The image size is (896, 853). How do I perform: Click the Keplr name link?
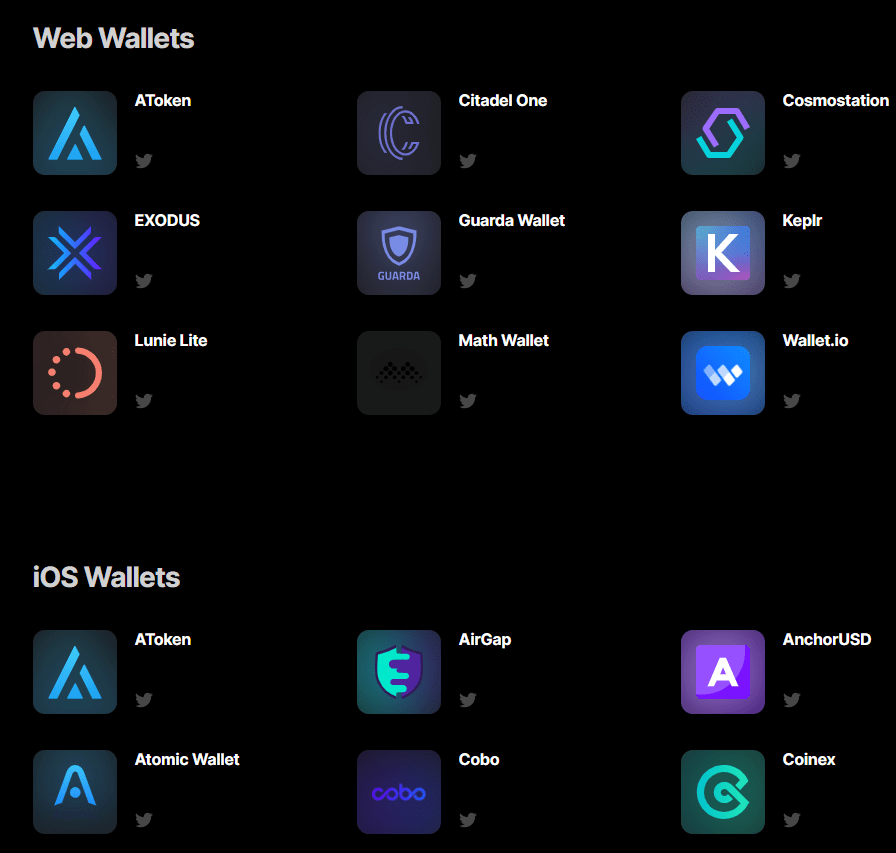tap(802, 221)
